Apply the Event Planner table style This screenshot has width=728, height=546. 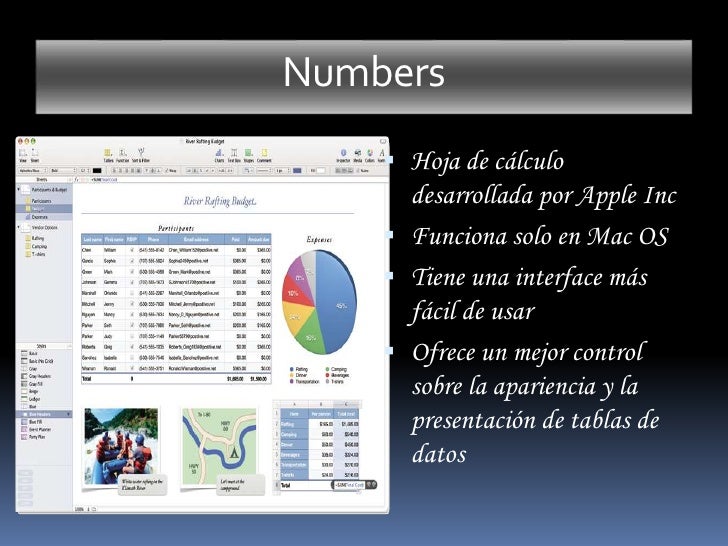click(x=36, y=429)
